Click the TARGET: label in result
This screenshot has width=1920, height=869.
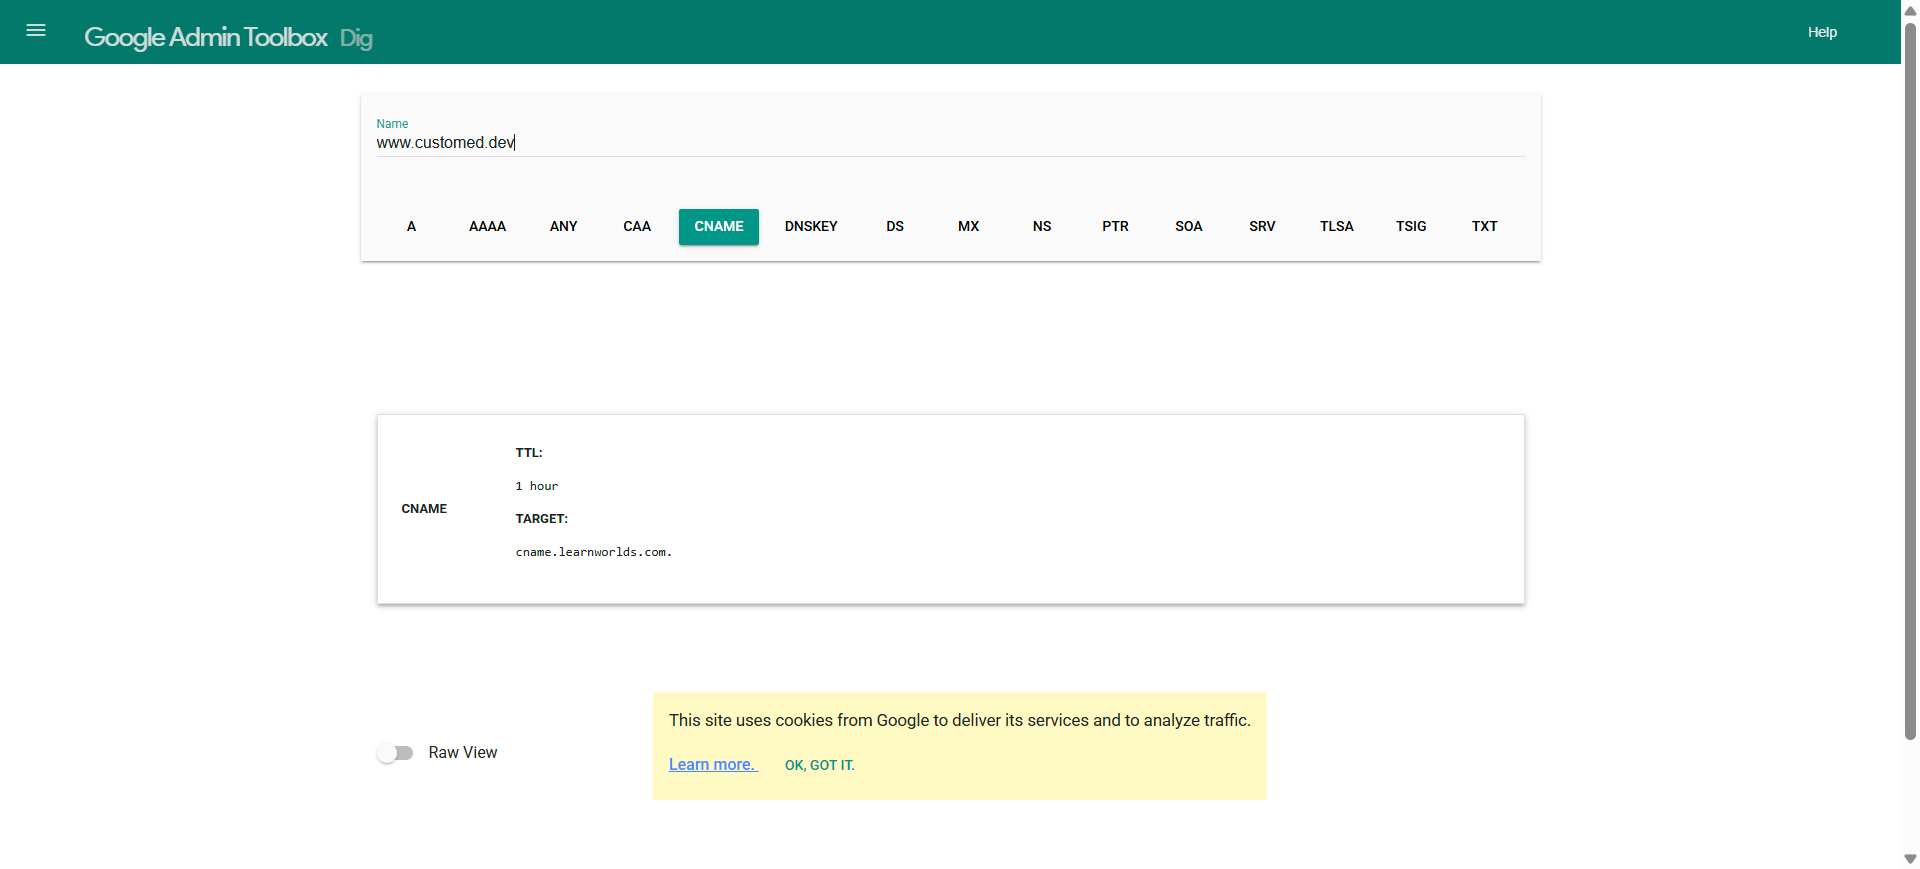coord(541,519)
